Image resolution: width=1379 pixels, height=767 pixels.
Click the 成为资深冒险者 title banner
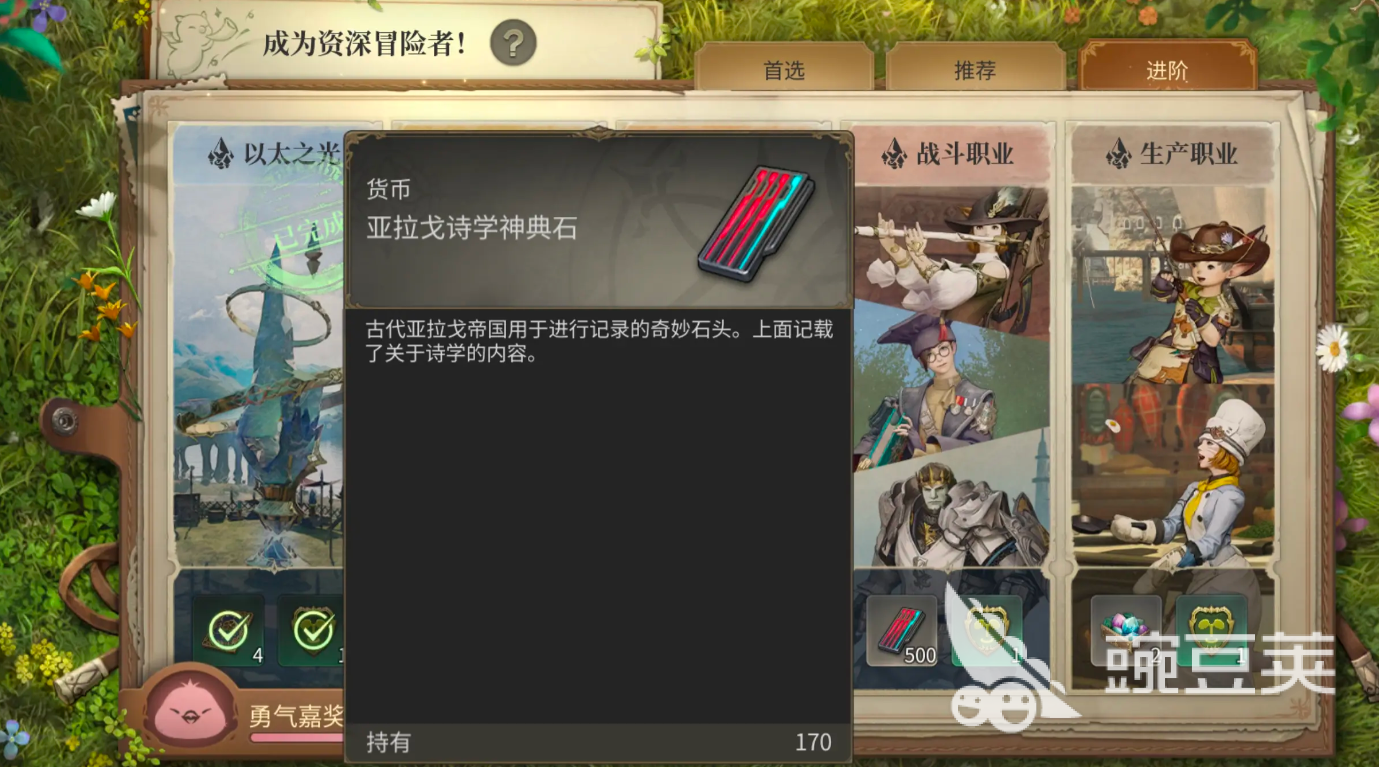pos(365,43)
